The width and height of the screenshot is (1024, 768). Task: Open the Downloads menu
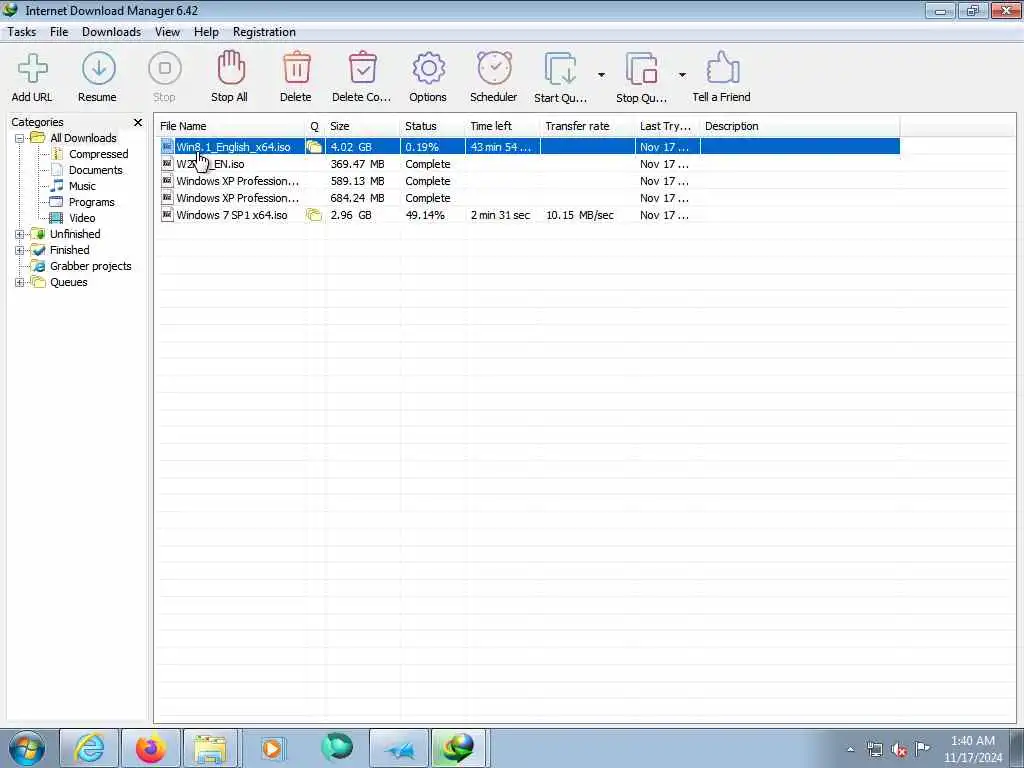tap(112, 32)
